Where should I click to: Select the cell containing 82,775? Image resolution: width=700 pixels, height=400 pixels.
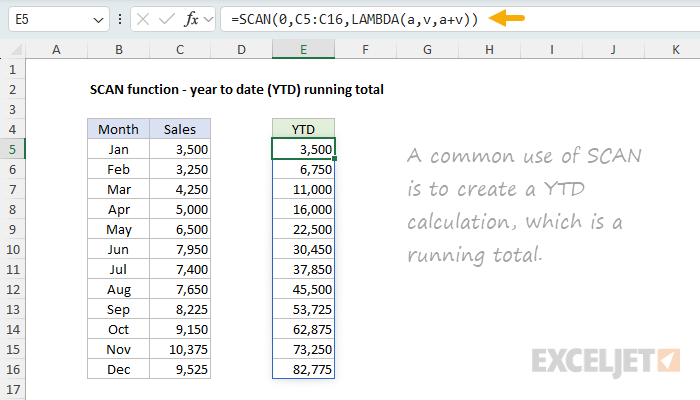point(303,369)
